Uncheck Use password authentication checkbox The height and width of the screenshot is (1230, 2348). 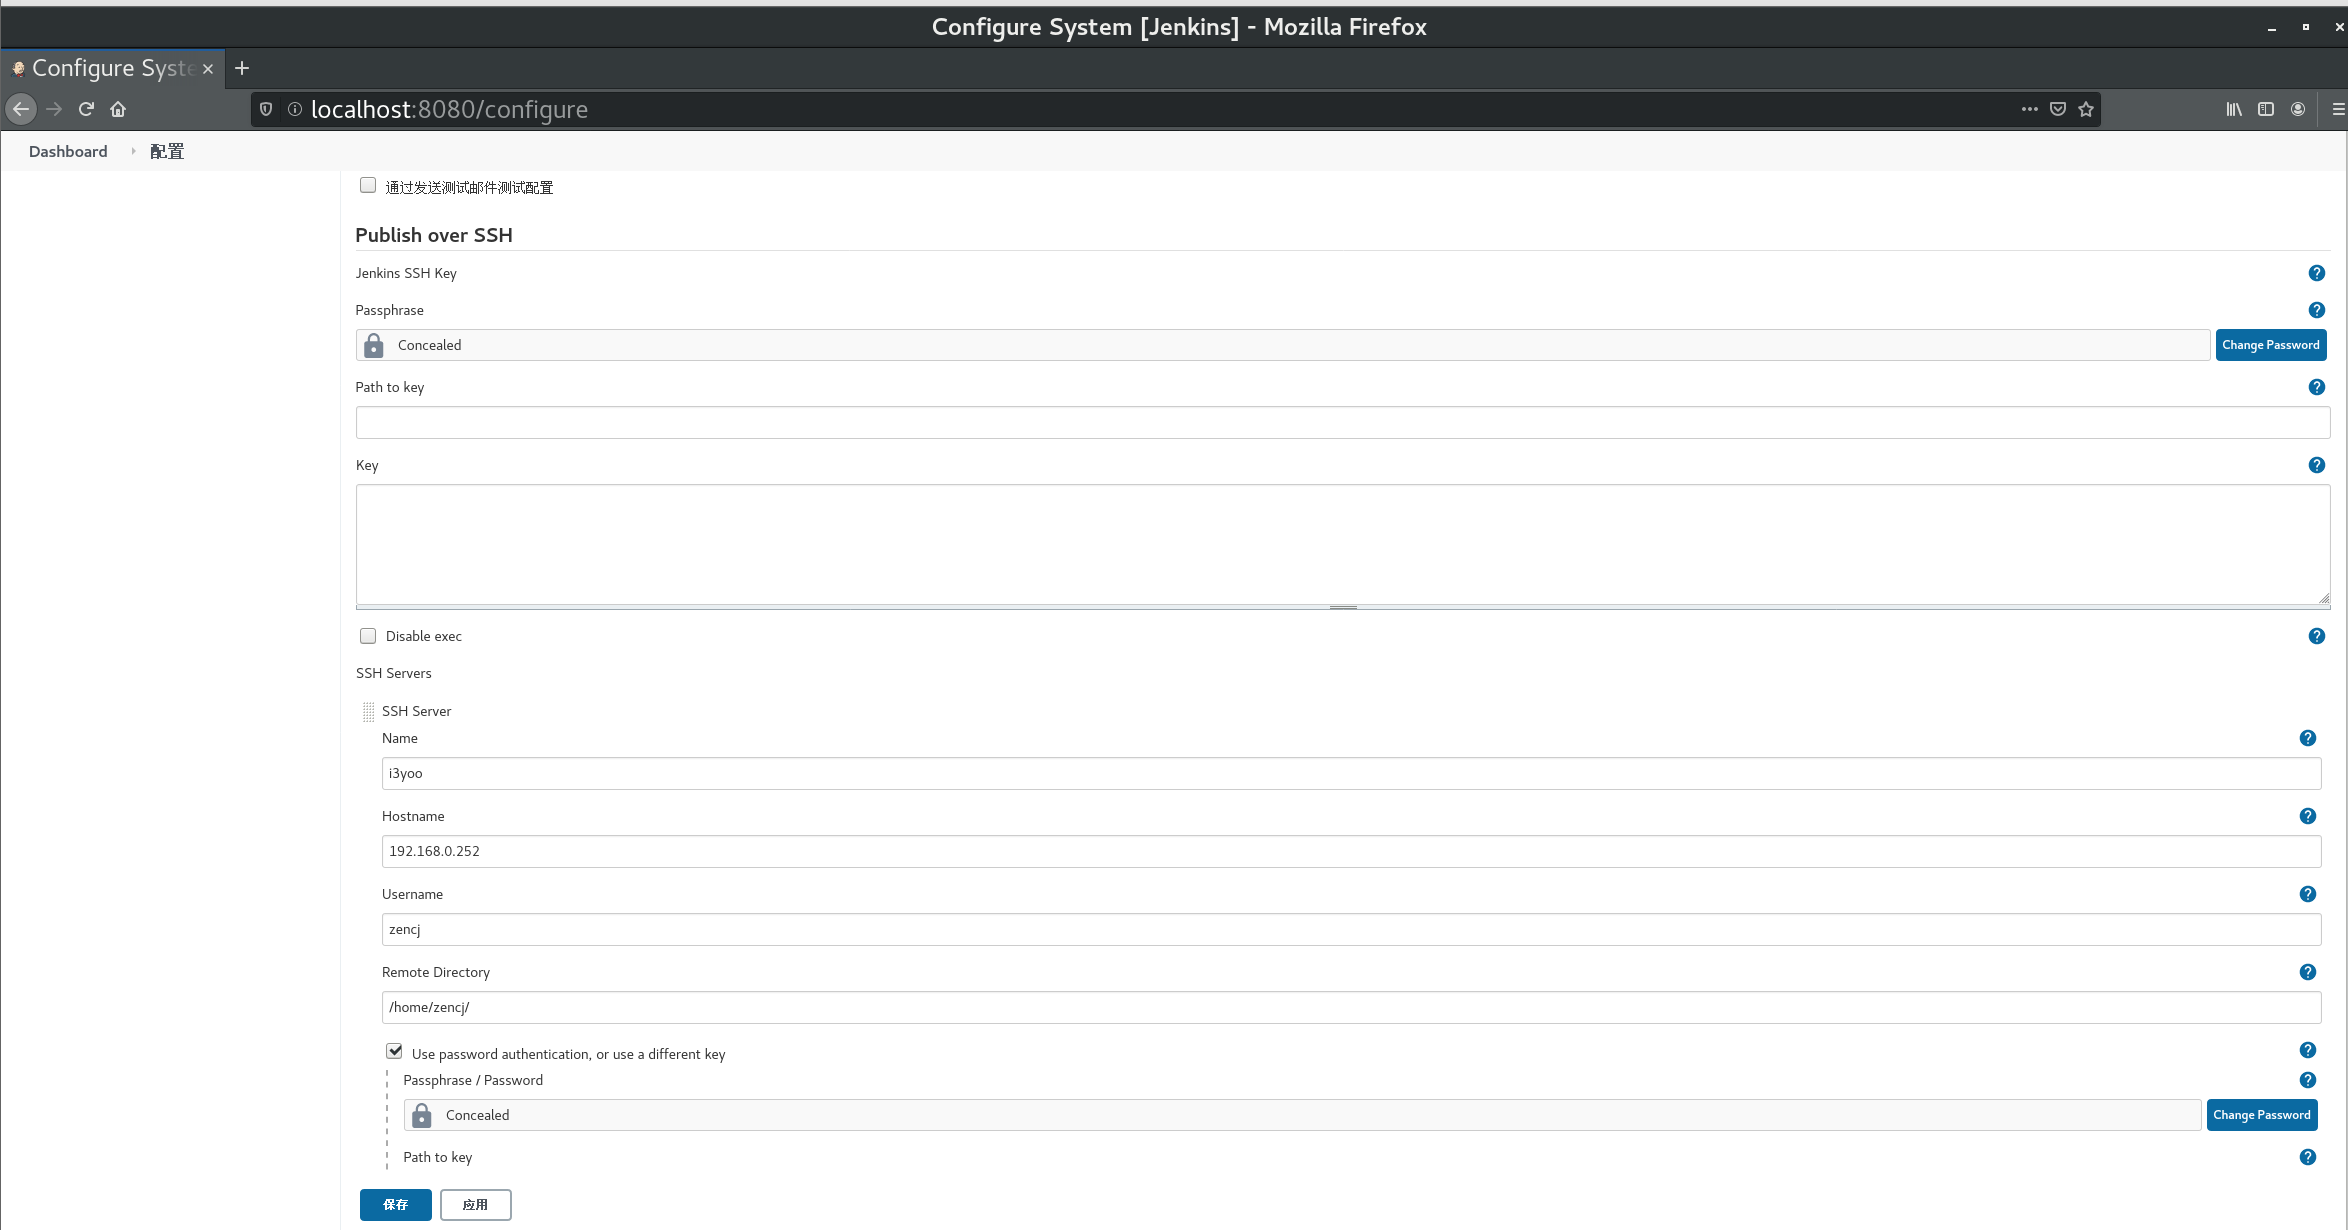394,1052
